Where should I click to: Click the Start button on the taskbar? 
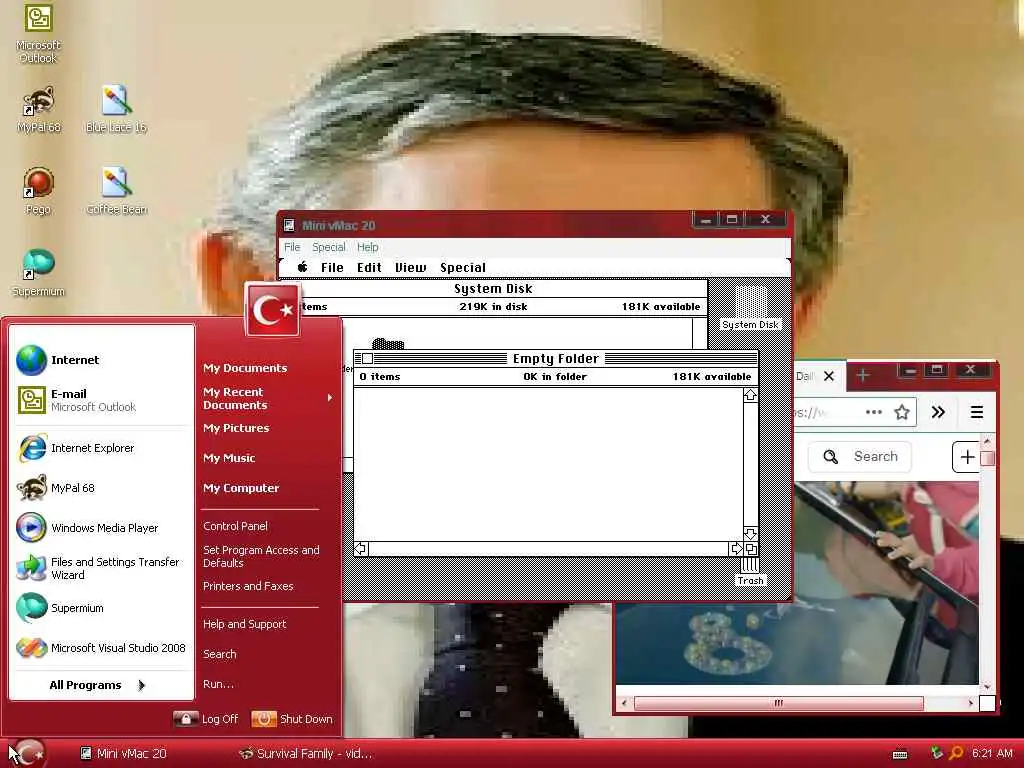27,754
